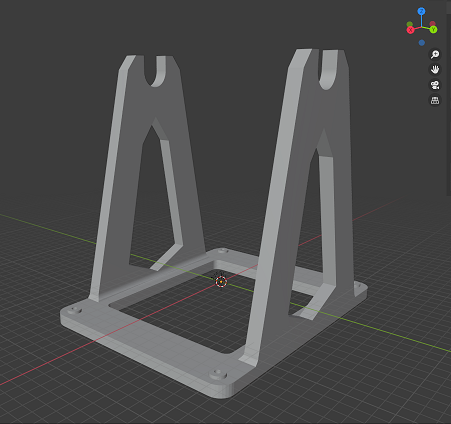Switch perspective/orthographic with the grid icon
451x424 pixels.
(435, 100)
